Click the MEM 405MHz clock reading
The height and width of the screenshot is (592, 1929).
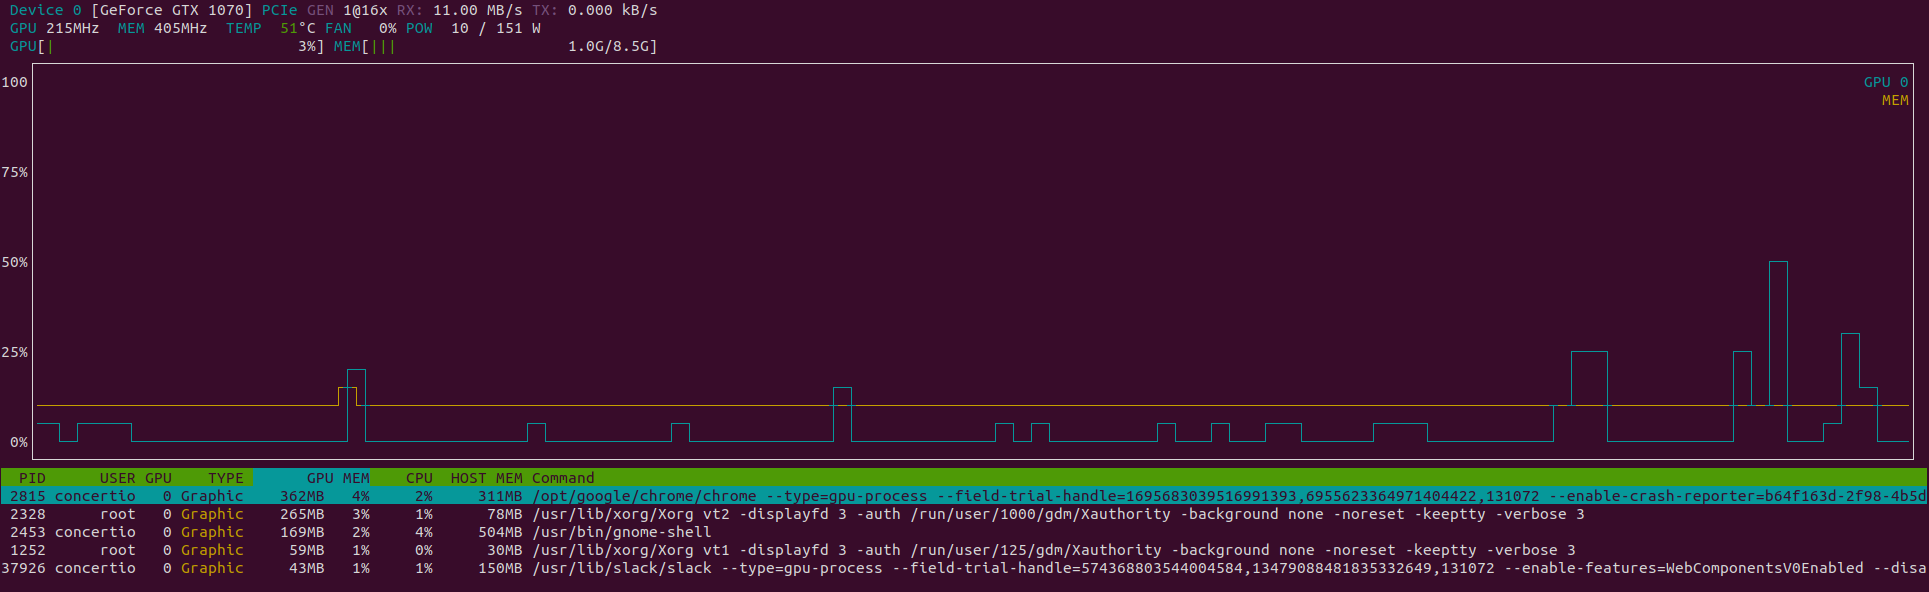[x=162, y=28]
